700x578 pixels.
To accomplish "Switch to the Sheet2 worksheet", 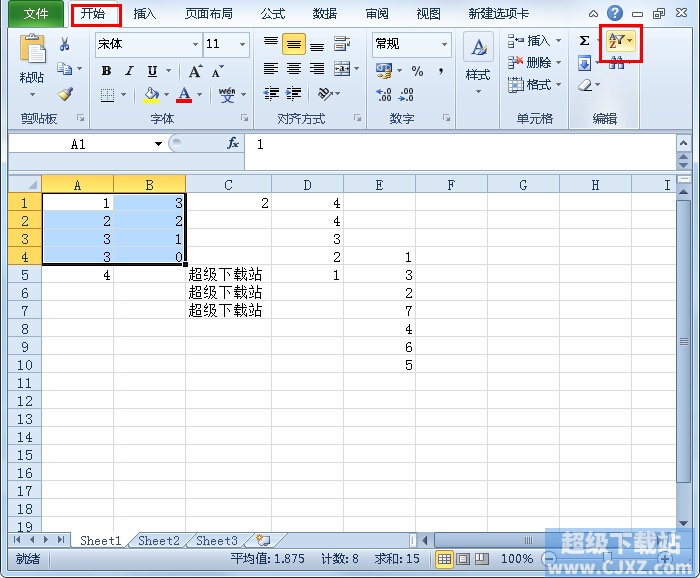I will coord(158,541).
